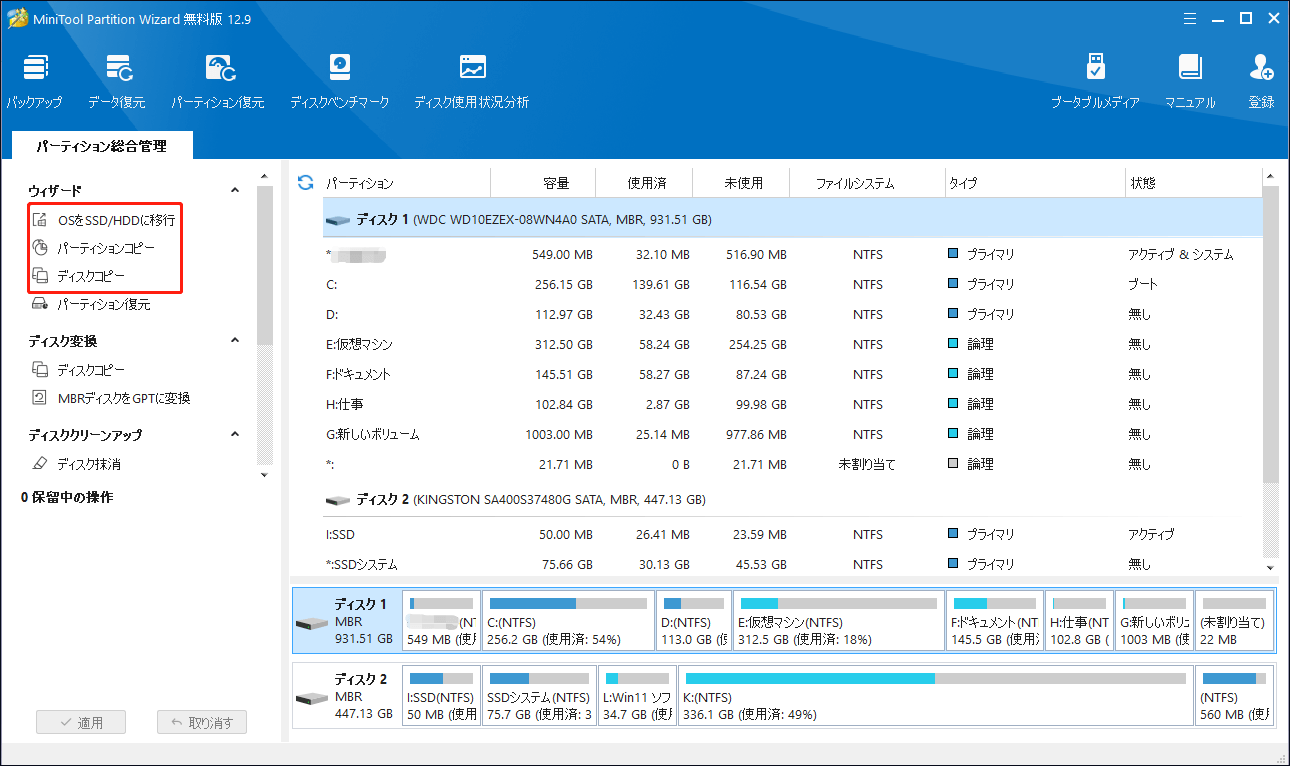Select E:仮想マシン partition row
The image size is (1290, 766).
coord(793,344)
